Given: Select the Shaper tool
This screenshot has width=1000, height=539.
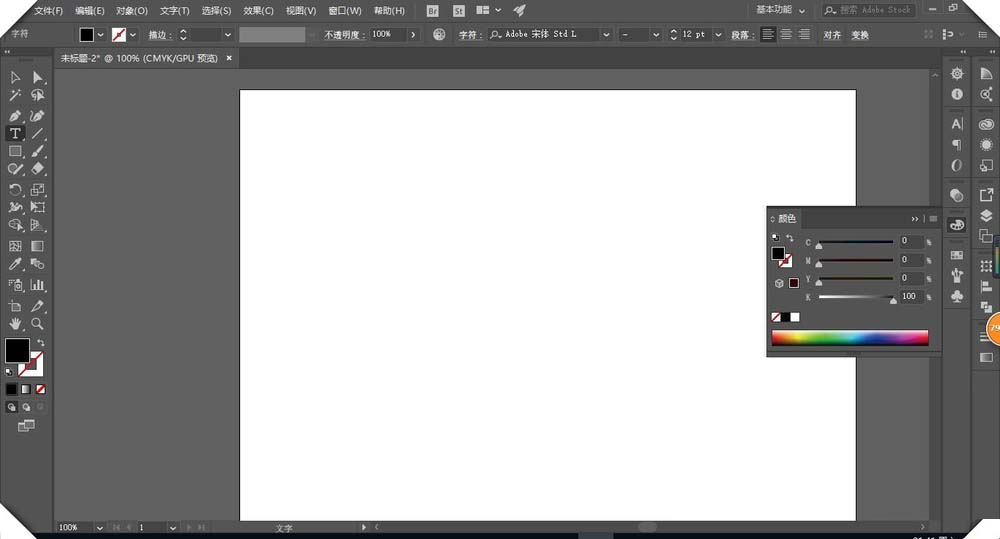Looking at the screenshot, I should (x=15, y=169).
